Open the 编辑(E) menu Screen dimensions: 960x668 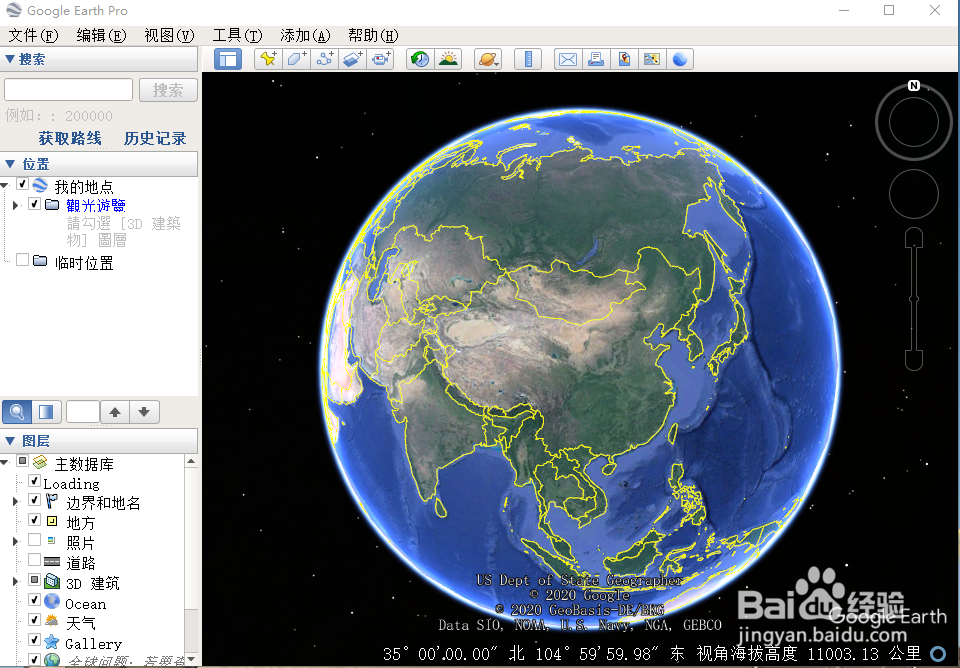click(101, 36)
